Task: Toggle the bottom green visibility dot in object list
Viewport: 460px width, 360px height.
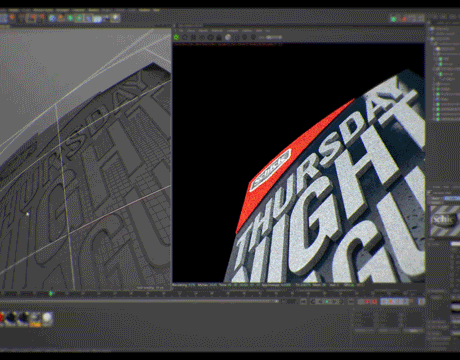Action: (x=439, y=119)
